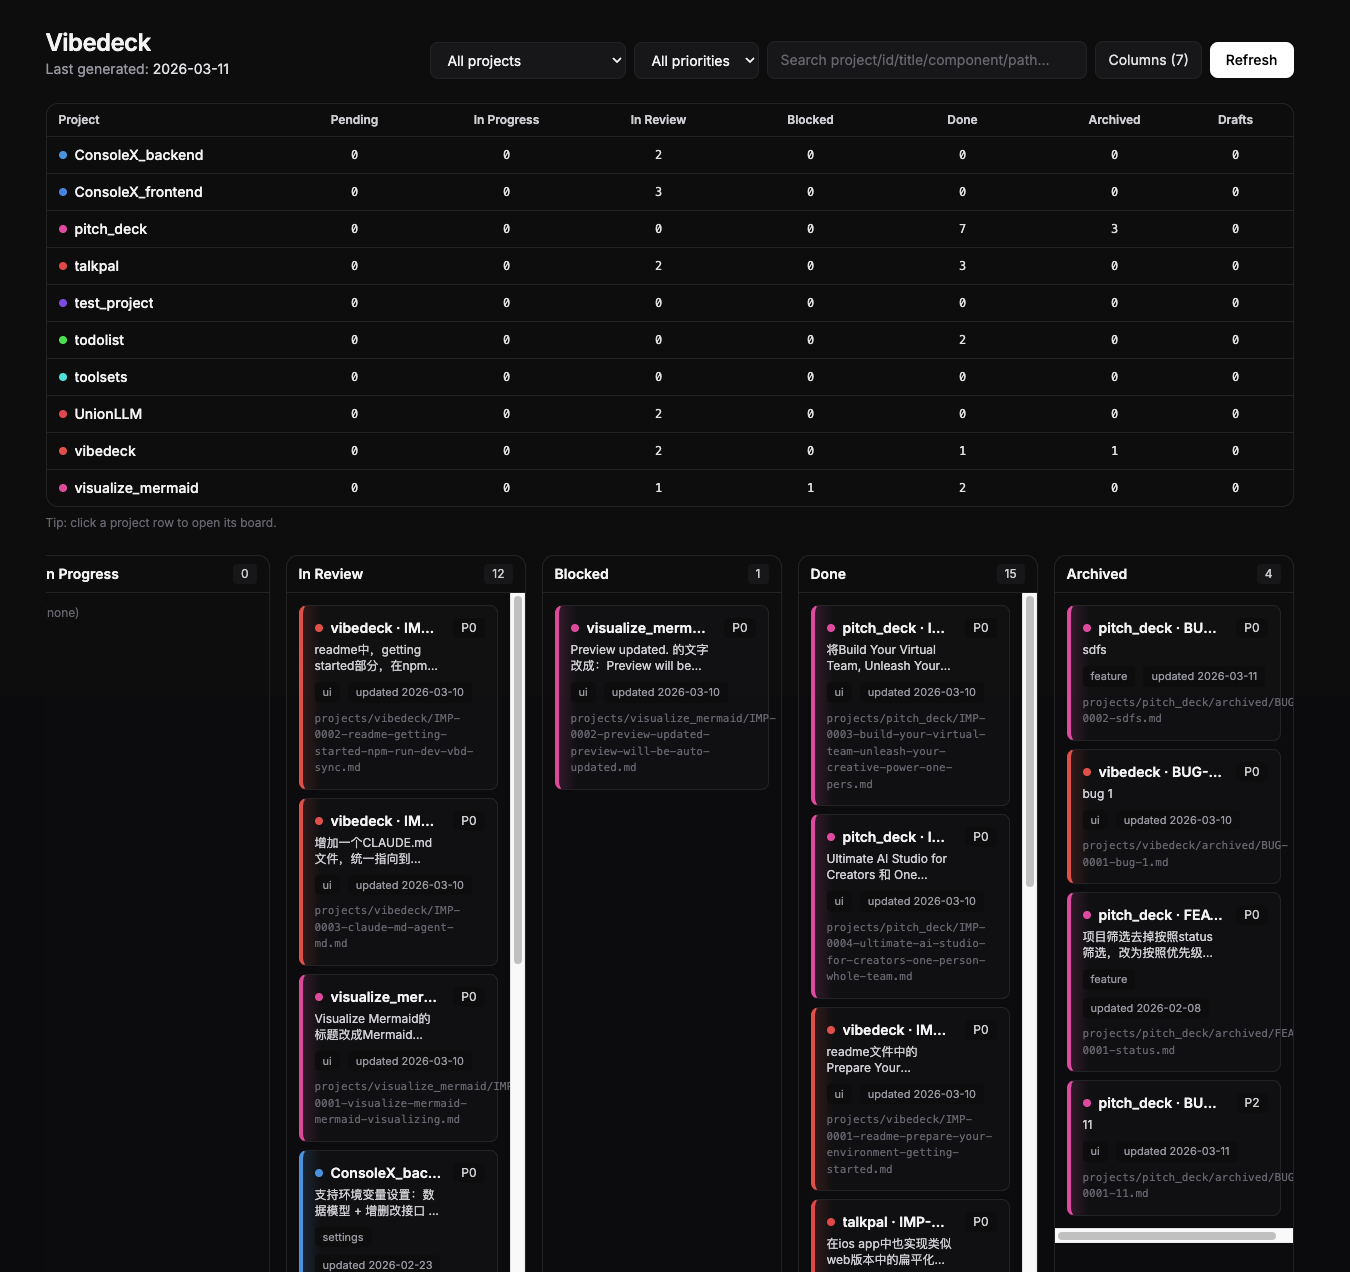This screenshot has width=1350, height=1272.
Task: Expand the Columns (7) selector
Action: tap(1147, 60)
